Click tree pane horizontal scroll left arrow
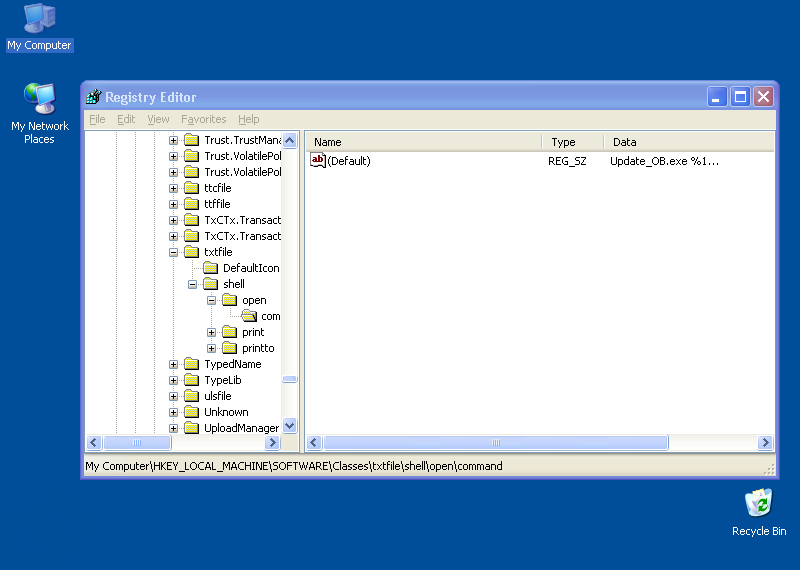800x570 pixels. pyautogui.click(x=94, y=442)
